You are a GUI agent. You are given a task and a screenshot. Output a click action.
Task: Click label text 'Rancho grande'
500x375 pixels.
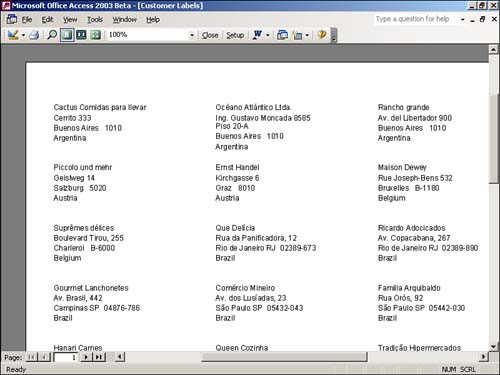(403, 107)
